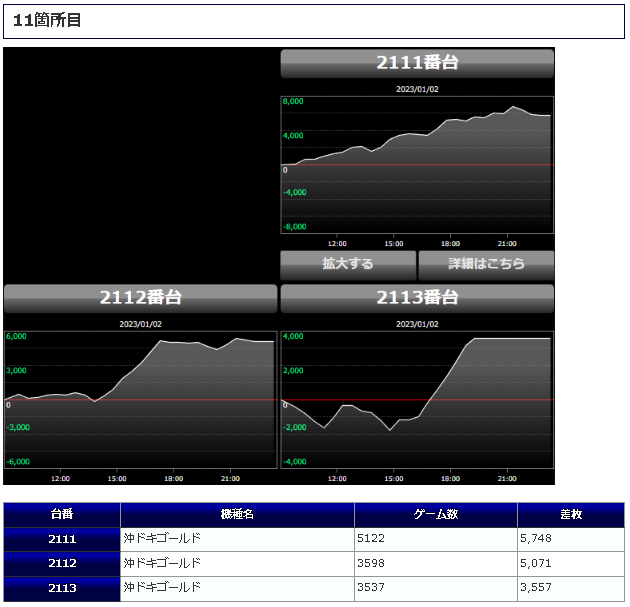Click difference value 5,748
630x607 pixels.
coord(536,538)
